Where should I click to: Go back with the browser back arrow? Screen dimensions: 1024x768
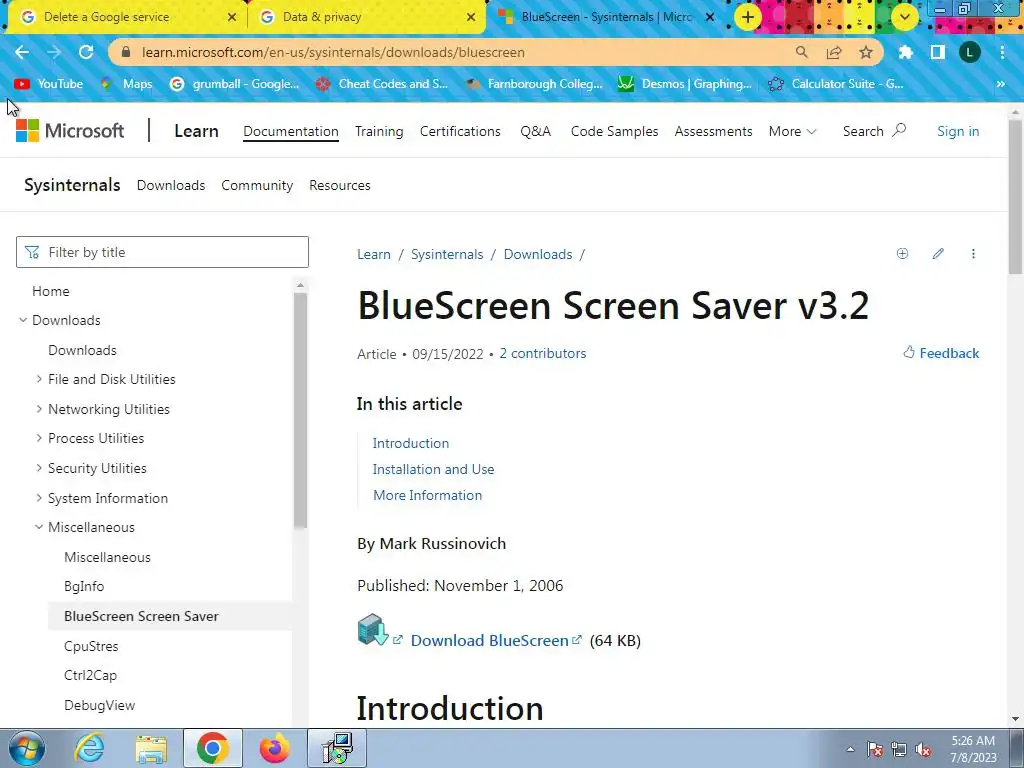(x=22, y=52)
